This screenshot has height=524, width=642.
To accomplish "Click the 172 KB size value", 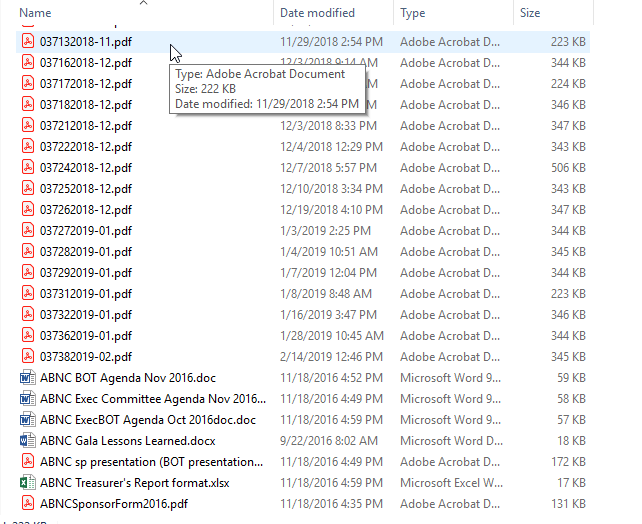I will click(568, 462).
